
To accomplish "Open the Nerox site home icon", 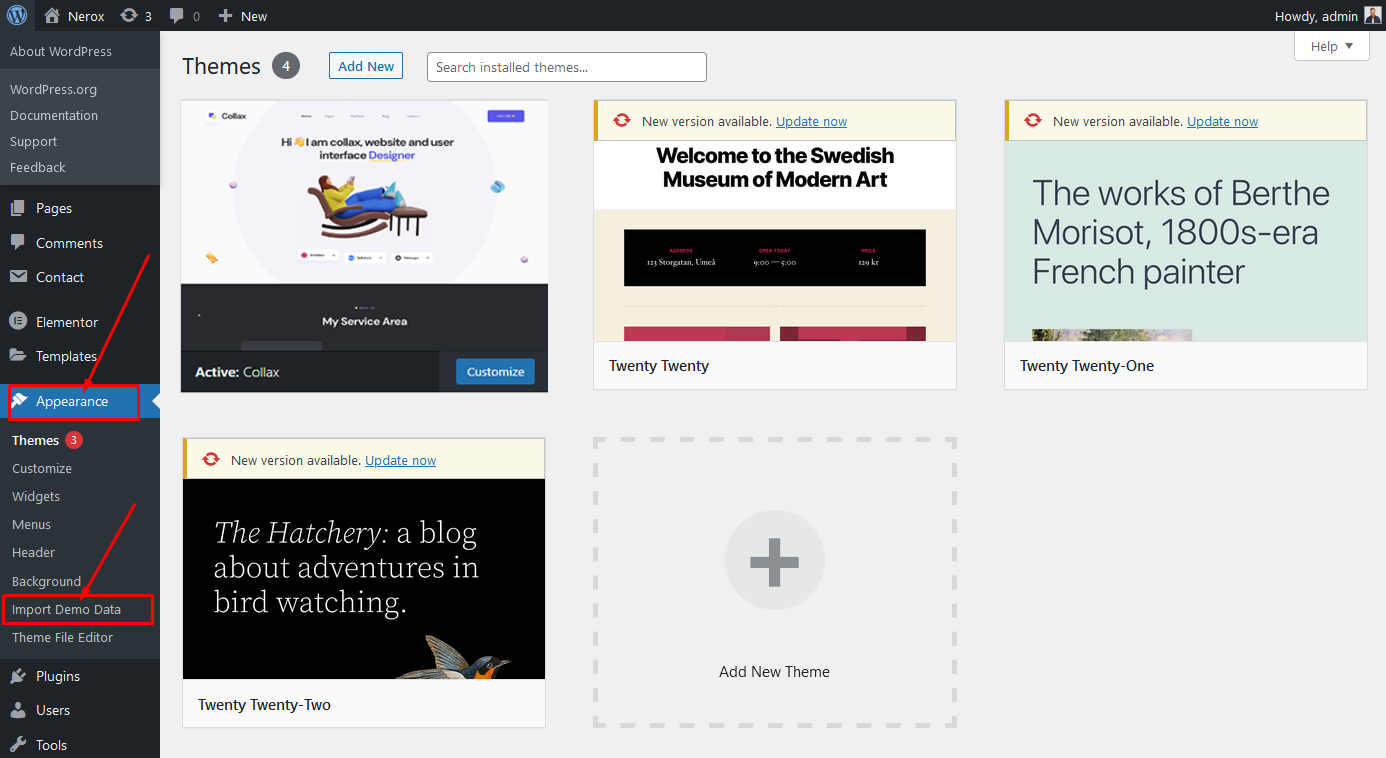I will point(53,16).
